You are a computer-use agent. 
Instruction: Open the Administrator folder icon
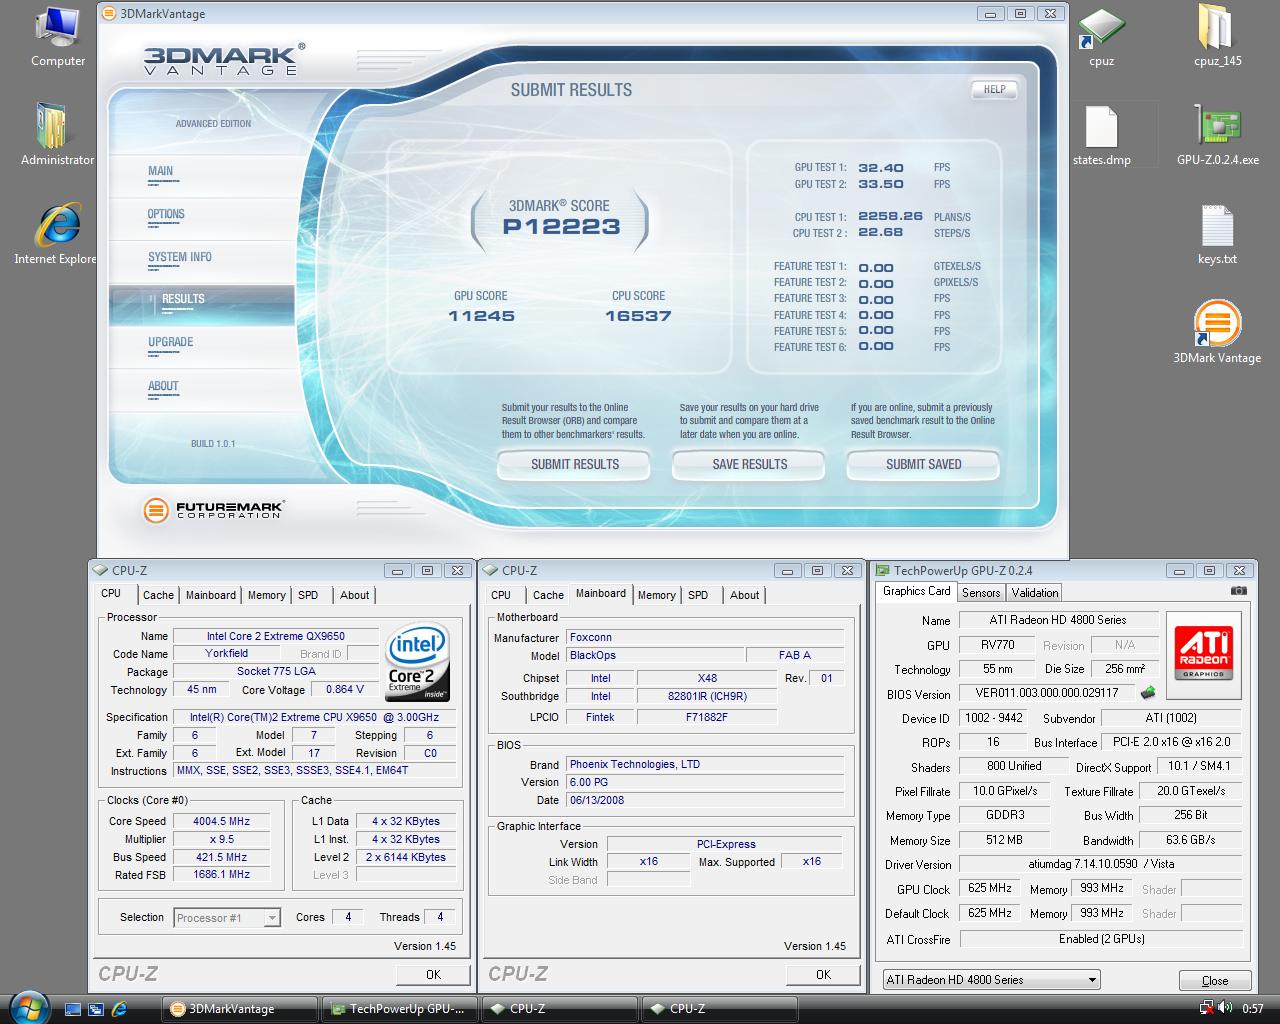pyautogui.click(x=58, y=134)
